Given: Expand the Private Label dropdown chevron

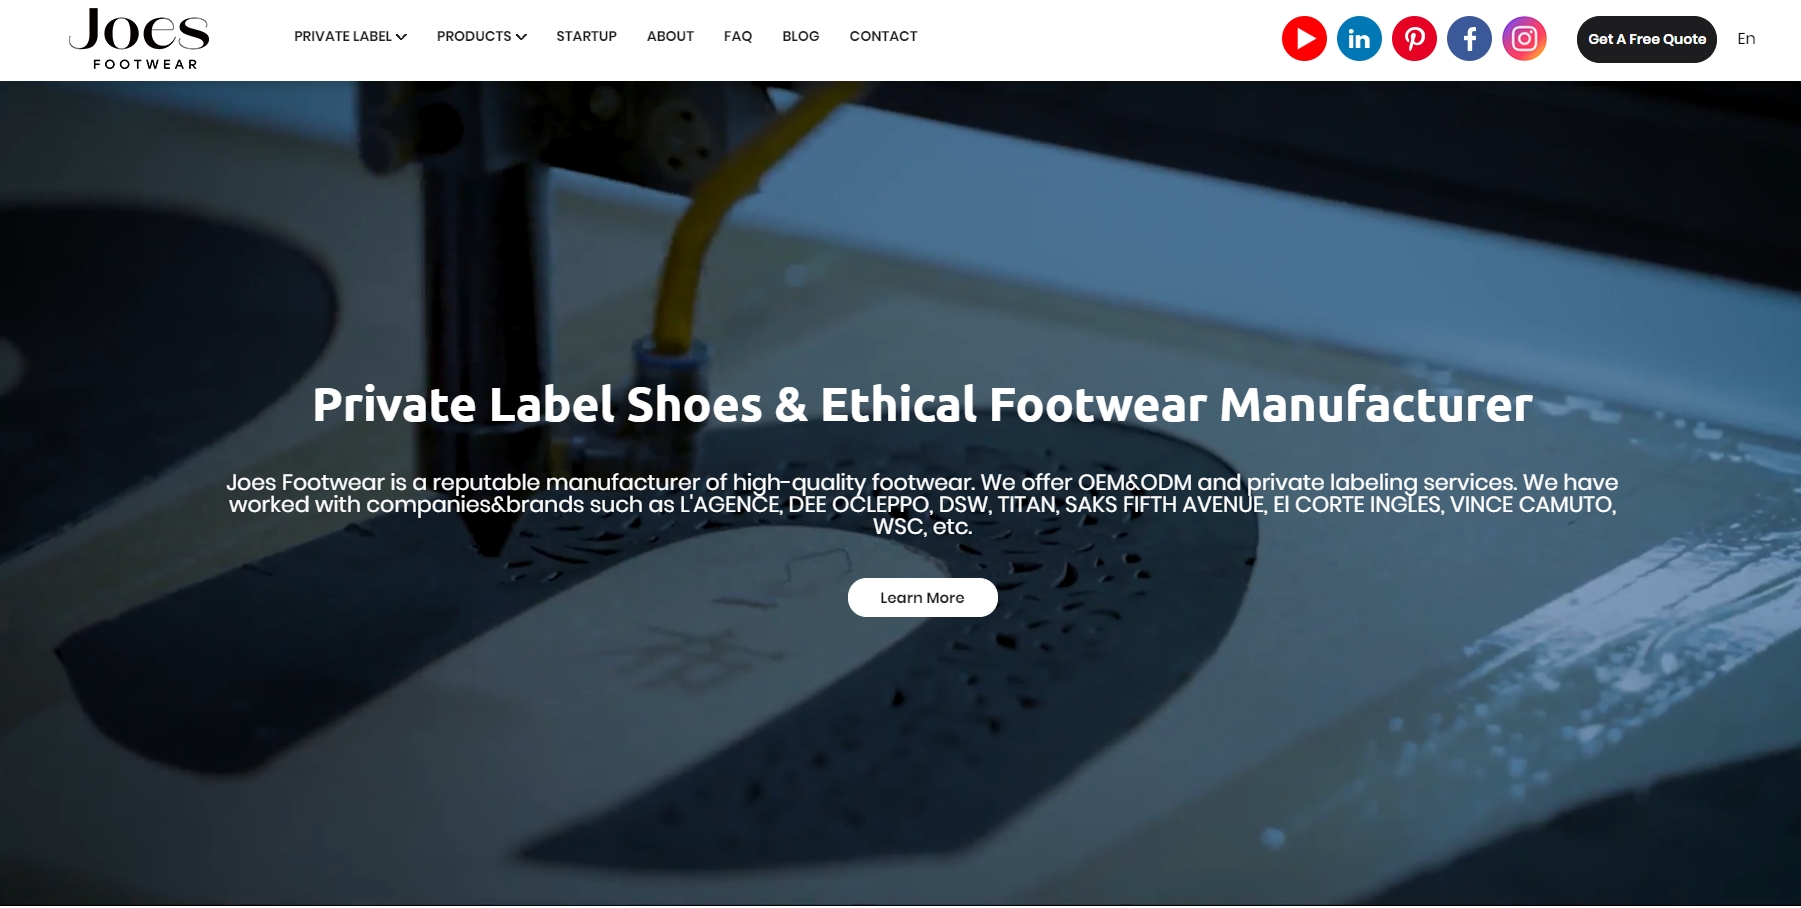Looking at the screenshot, I should [401, 37].
